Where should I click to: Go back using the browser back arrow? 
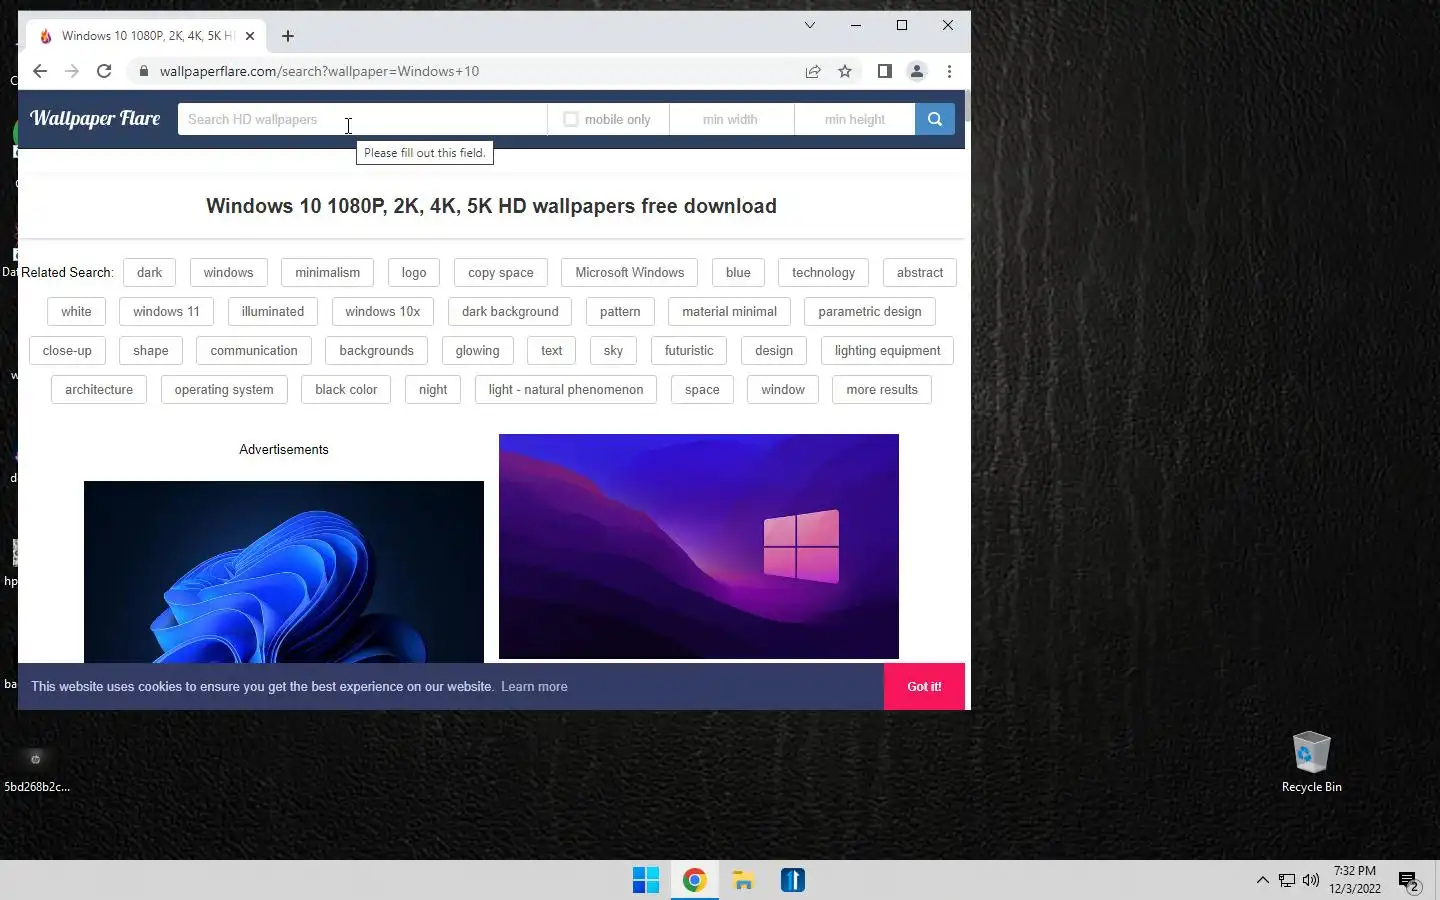(39, 71)
